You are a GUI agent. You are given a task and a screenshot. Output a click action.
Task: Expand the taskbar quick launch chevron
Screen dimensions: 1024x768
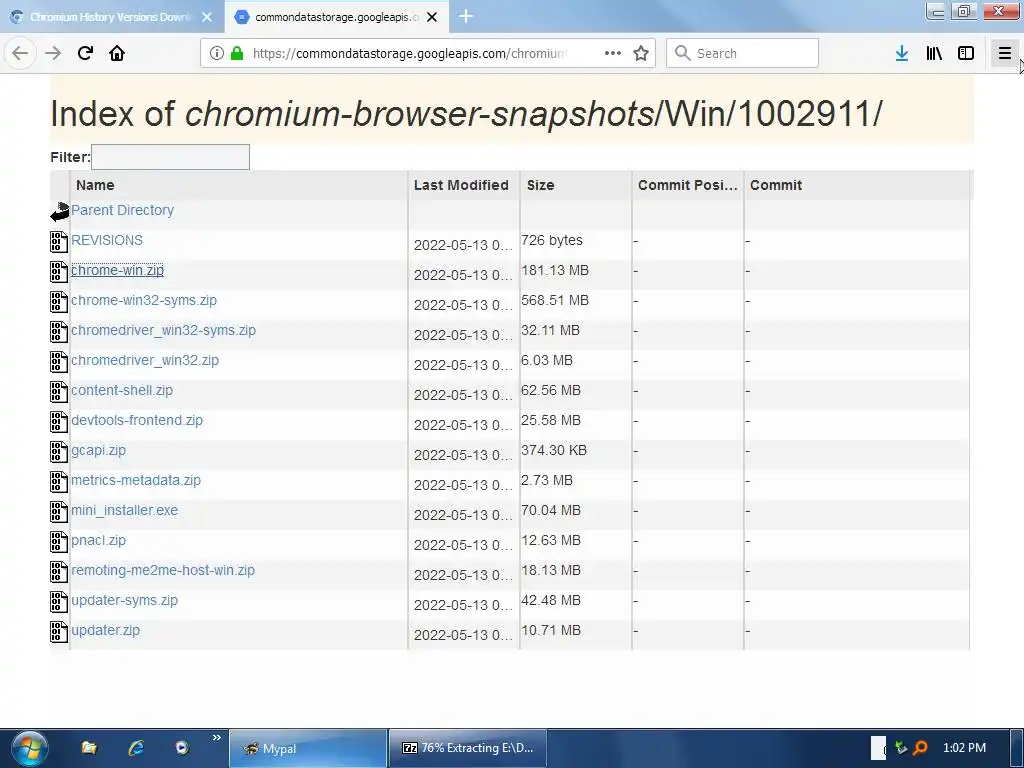tap(217, 738)
